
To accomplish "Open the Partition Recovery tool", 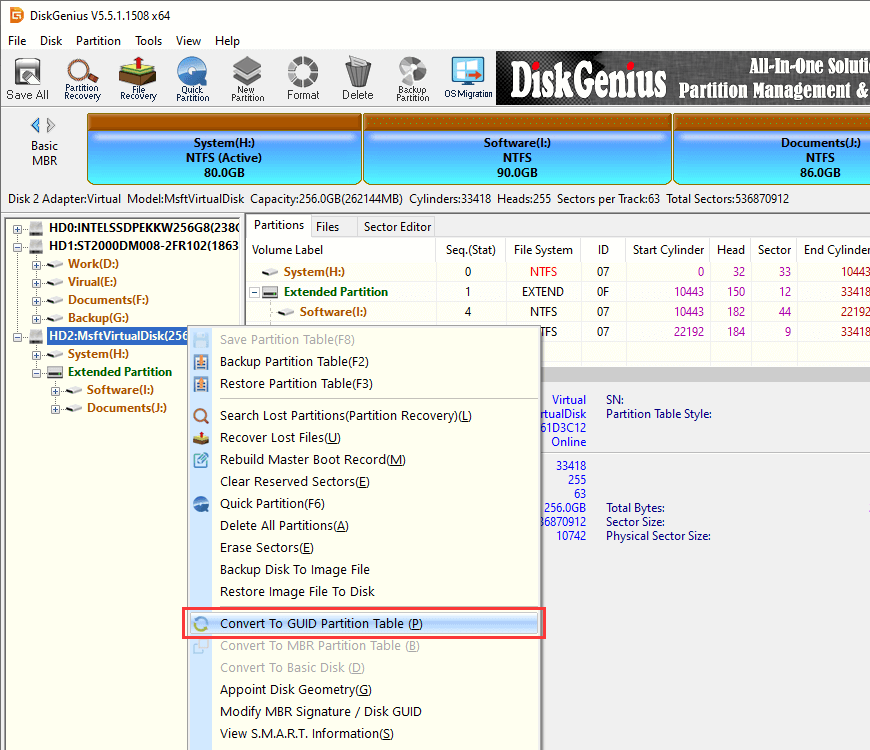I will pos(82,78).
